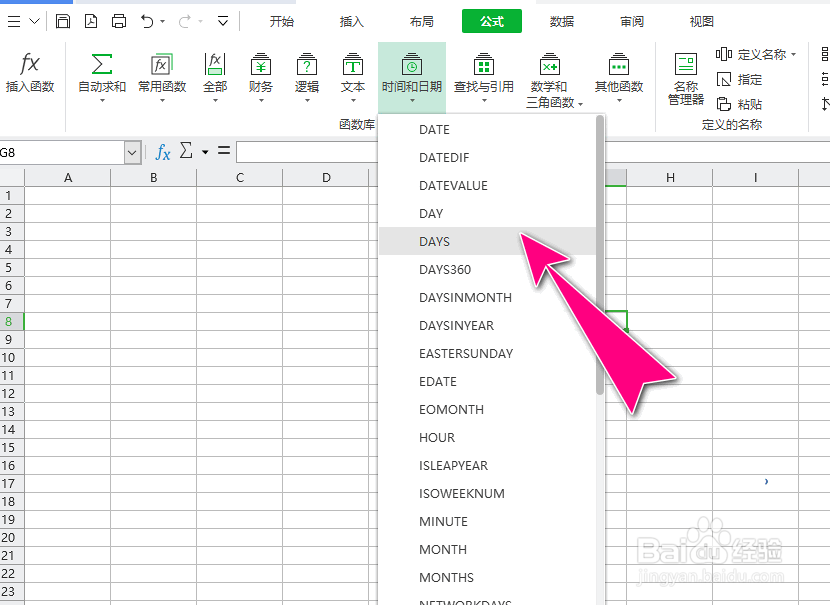Open dropdown chevron beside hamburger menu
The image size is (830, 605).
click(x=34, y=21)
